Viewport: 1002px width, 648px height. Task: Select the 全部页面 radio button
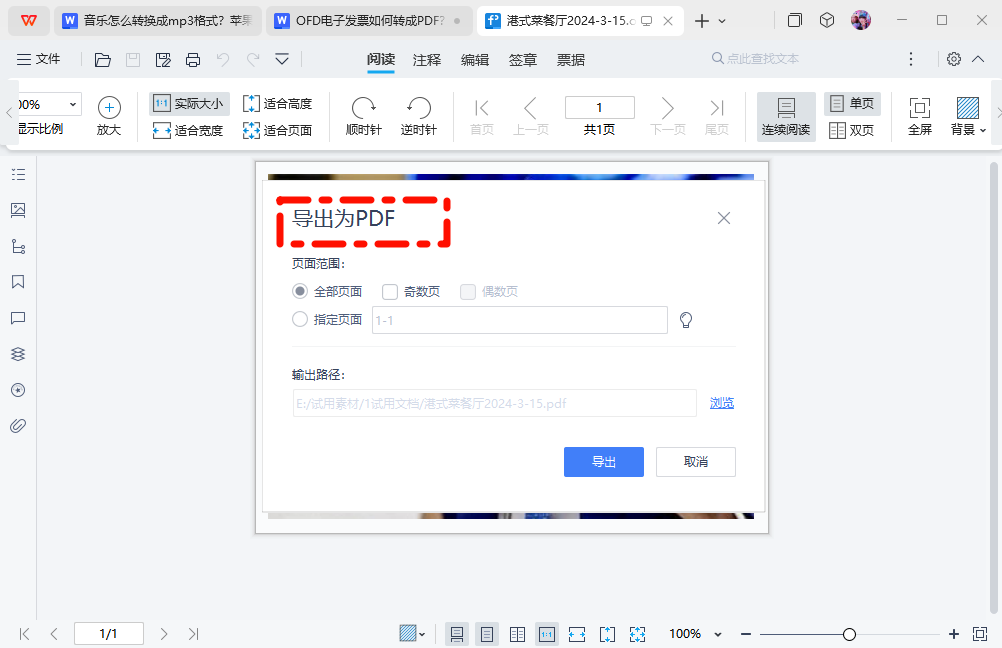300,291
